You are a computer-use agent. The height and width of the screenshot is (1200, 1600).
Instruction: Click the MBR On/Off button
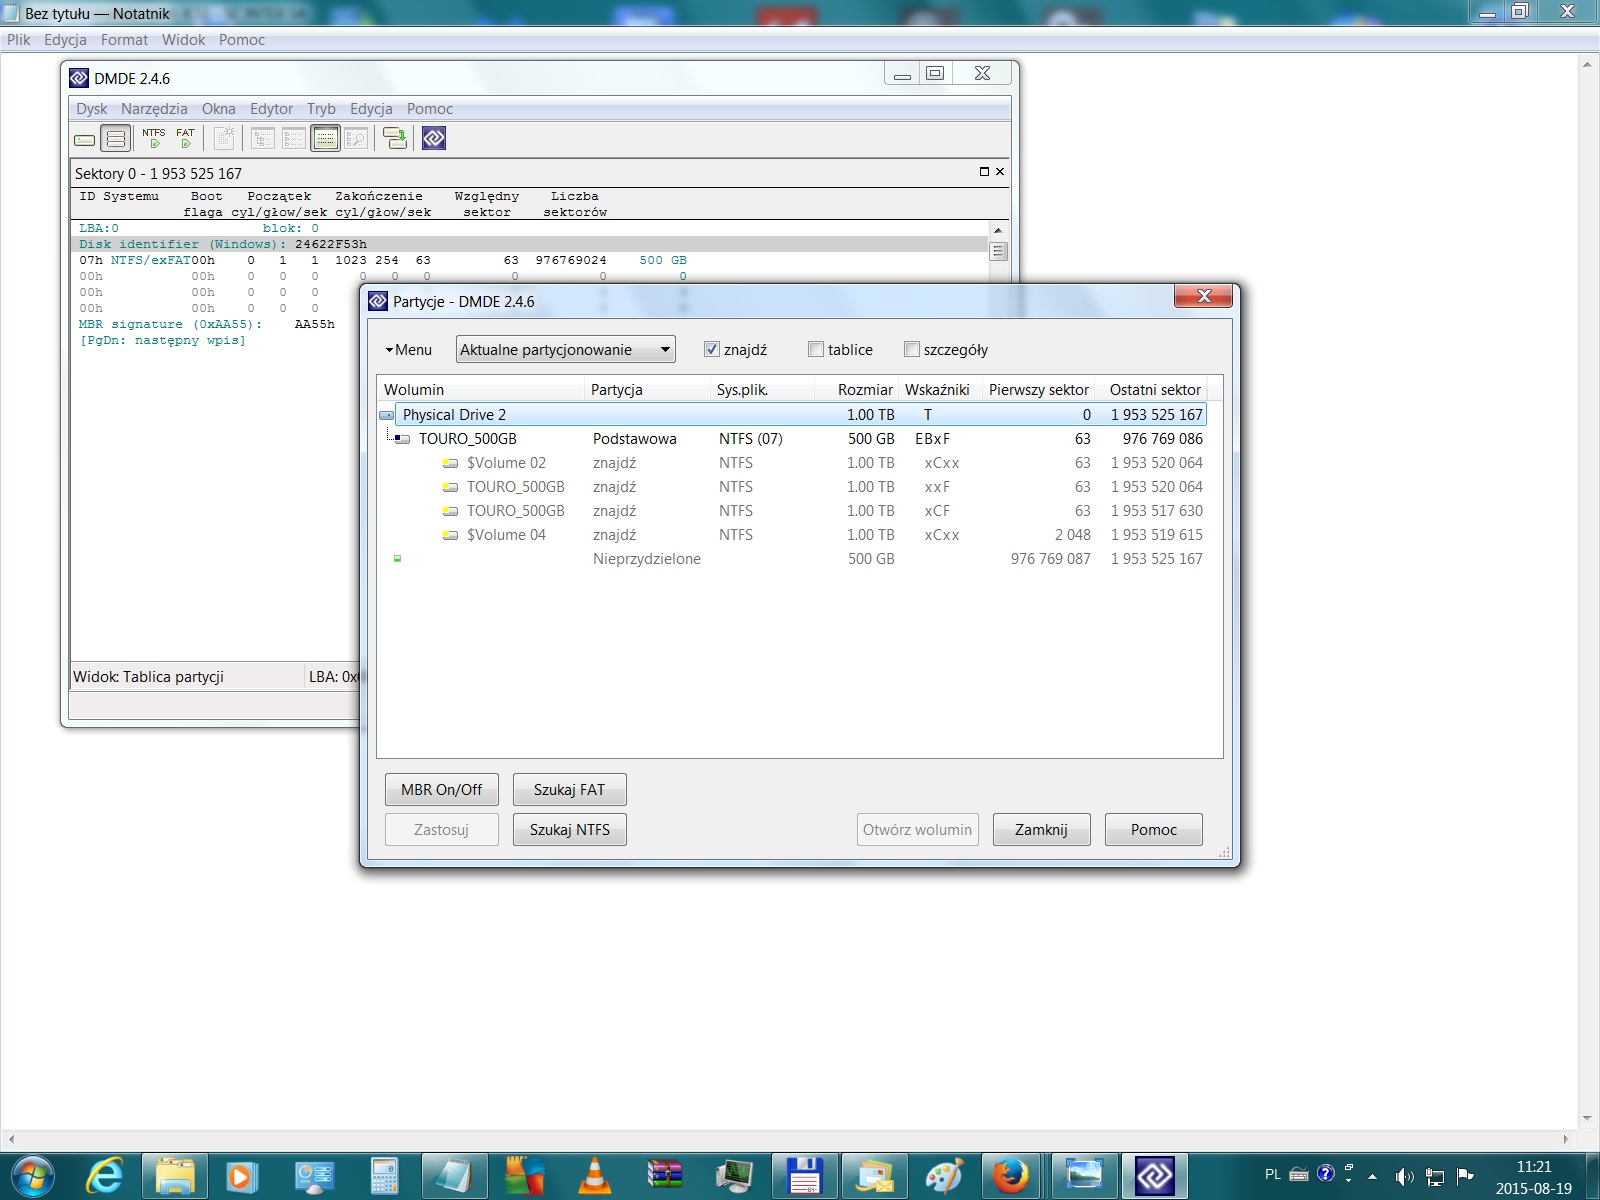tap(441, 790)
